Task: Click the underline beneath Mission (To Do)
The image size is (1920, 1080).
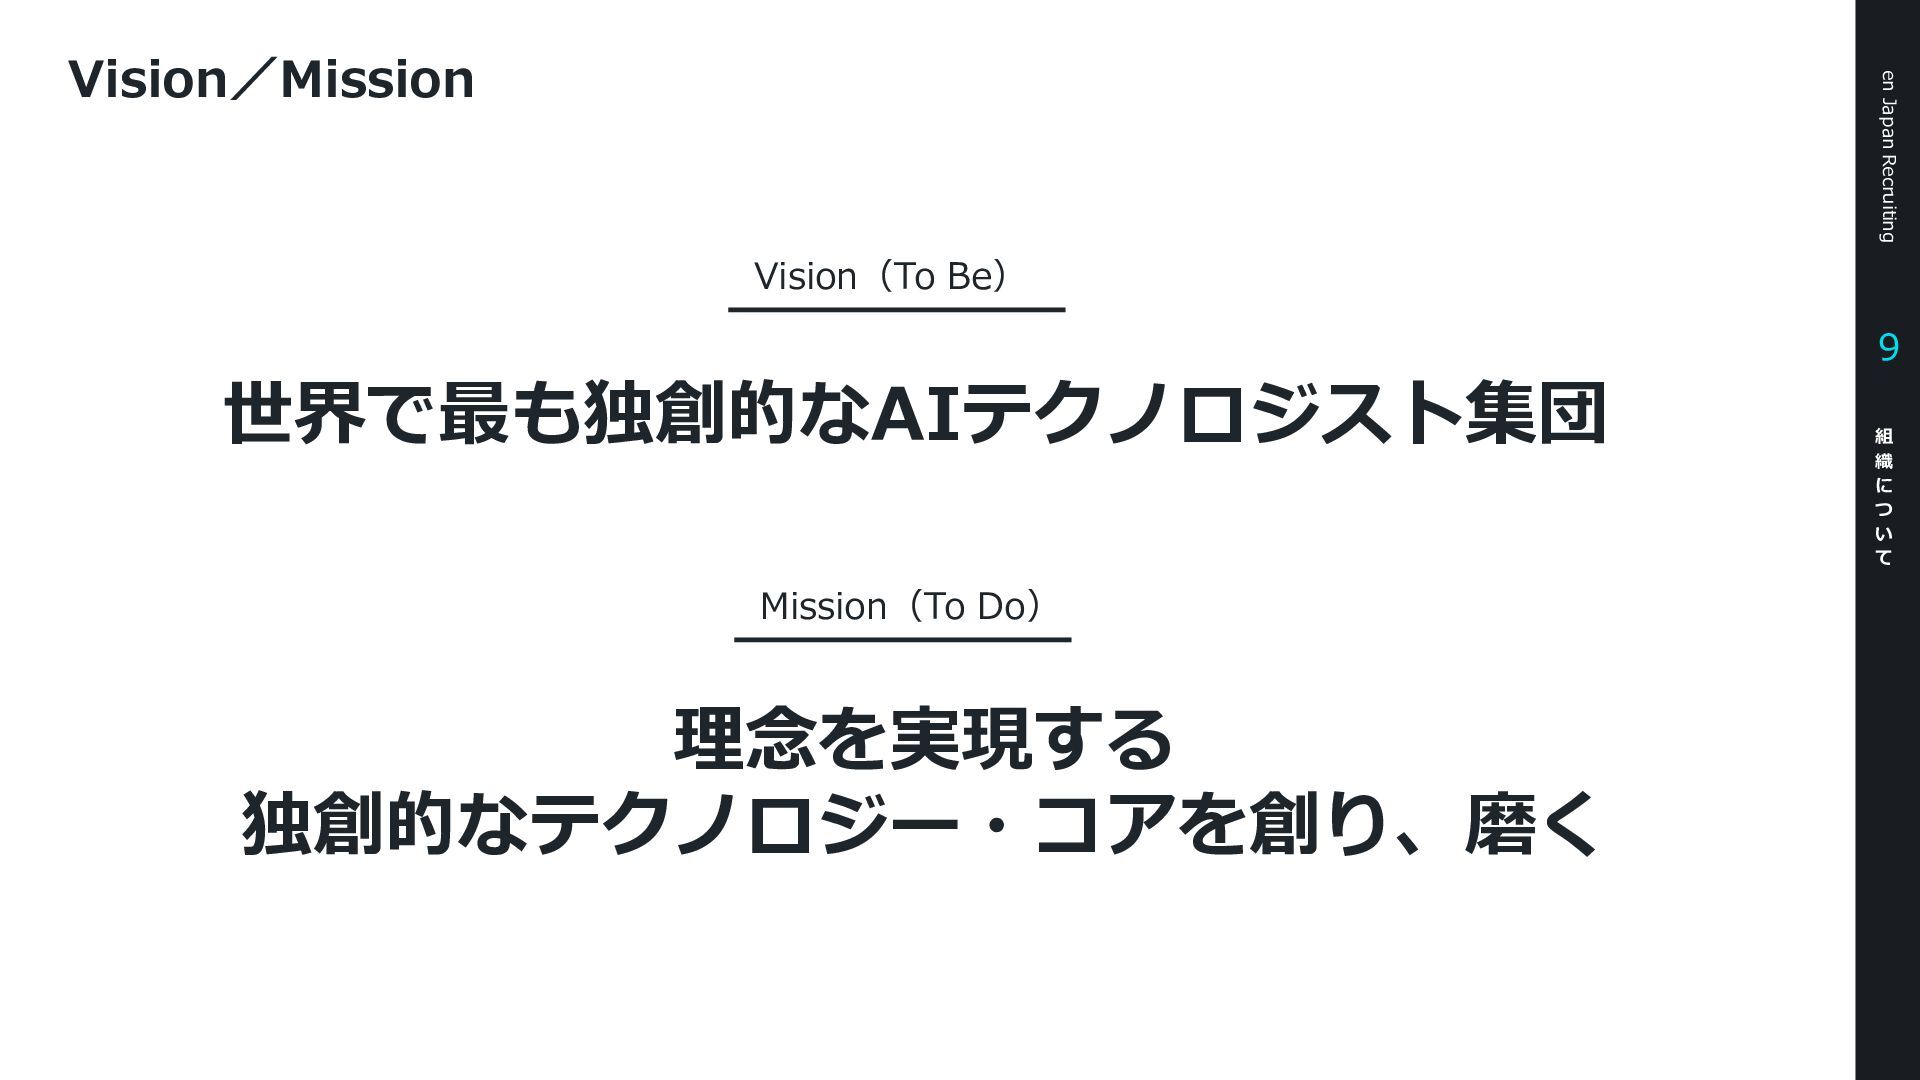Action: point(902,639)
